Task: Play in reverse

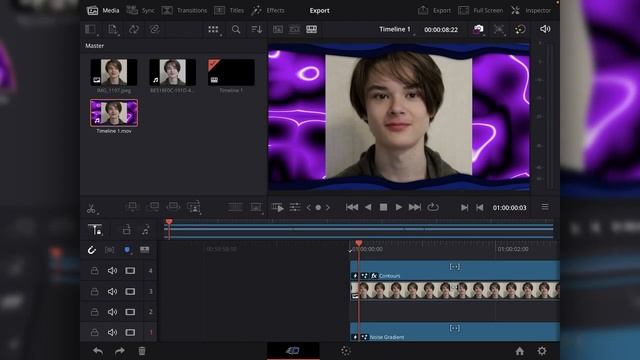Action: coord(368,207)
